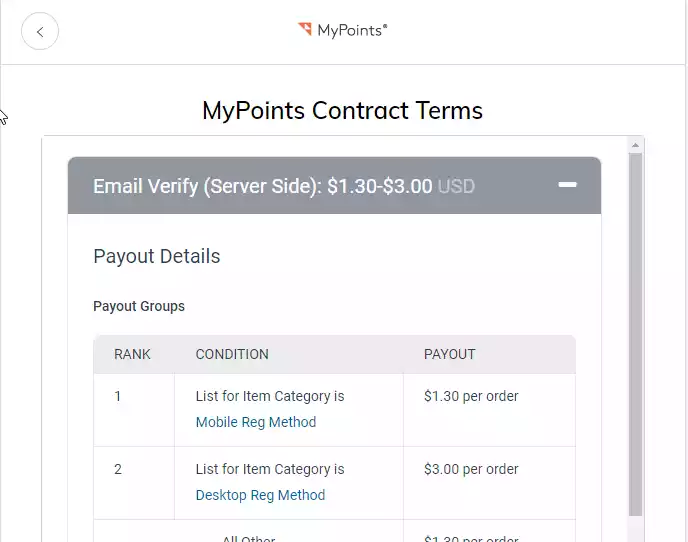Select rank 1 row number
Screen dimensions: 688x542
click(118, 396)
